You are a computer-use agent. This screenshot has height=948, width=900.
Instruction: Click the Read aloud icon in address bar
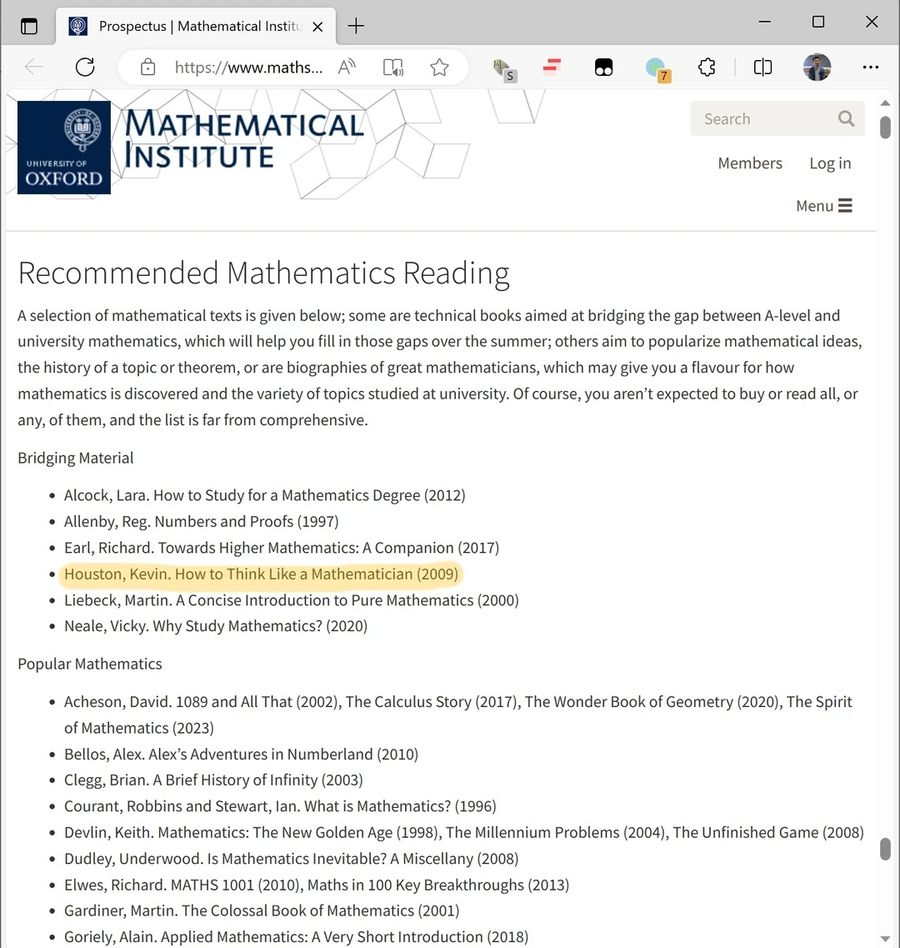pyautogui.click(x=347, y=67)
